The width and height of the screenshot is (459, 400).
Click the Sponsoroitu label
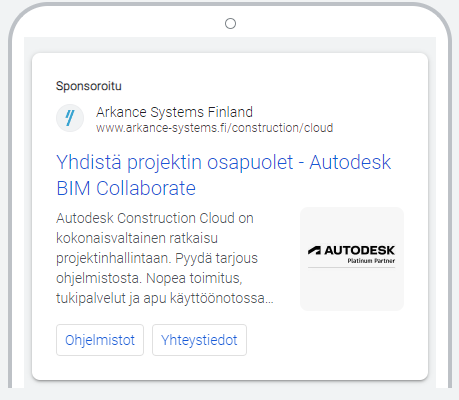click(89, 86)
